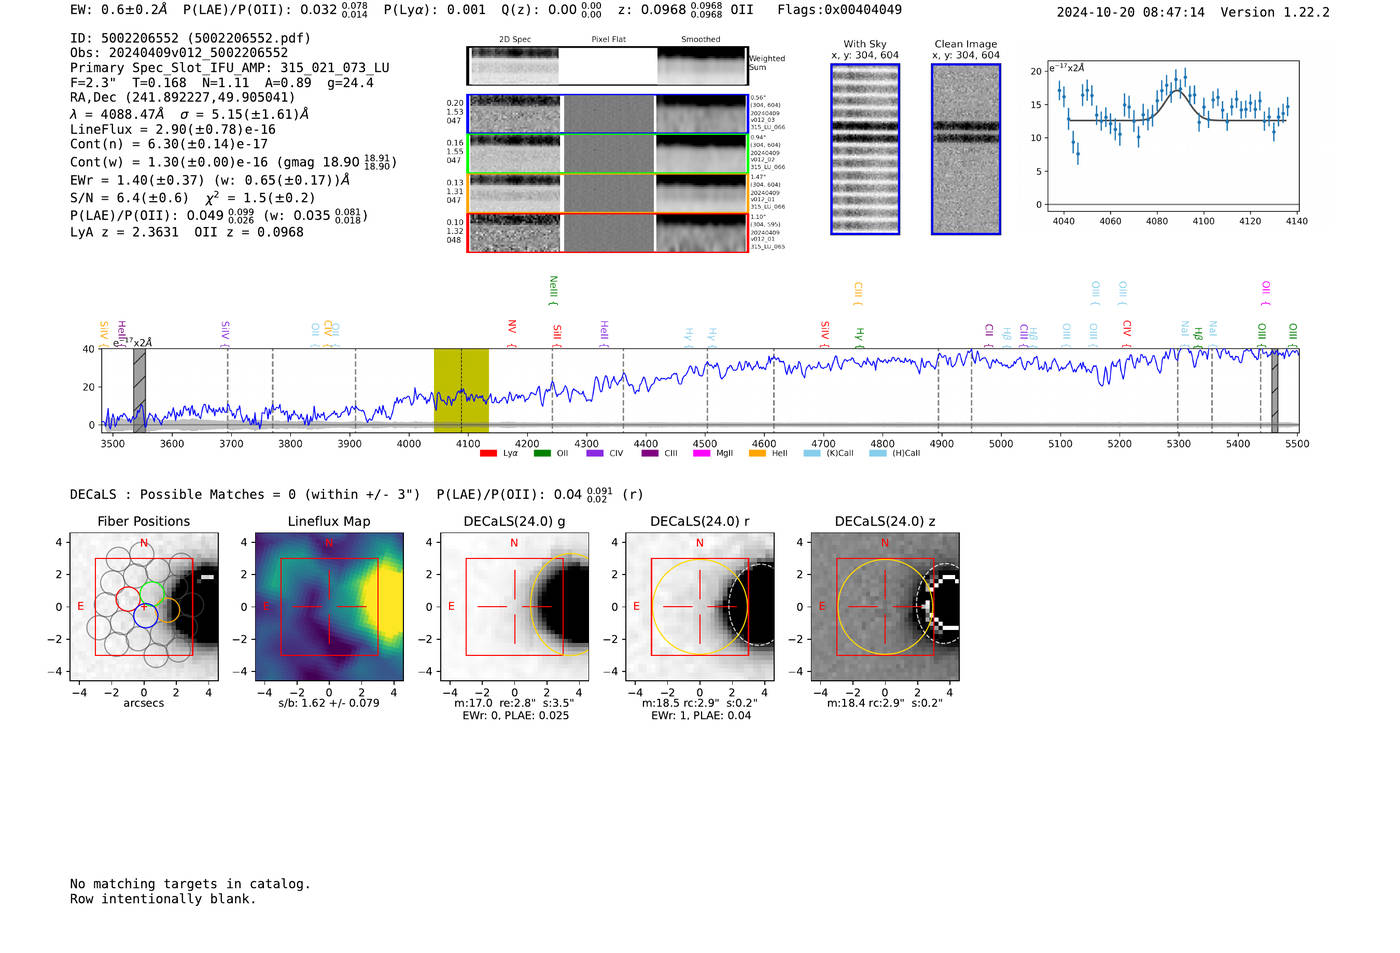Click the light blue (H)CaII legend swatch

click(878, 453)
